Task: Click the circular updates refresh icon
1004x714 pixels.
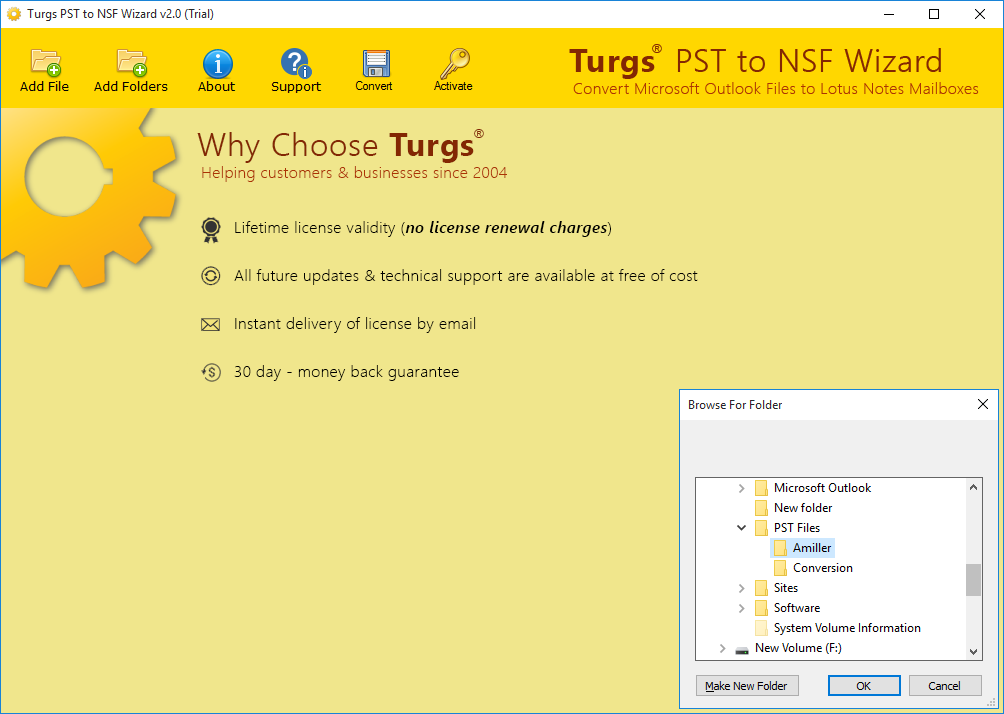Action: pyautogui.click(x=211, y=276)
